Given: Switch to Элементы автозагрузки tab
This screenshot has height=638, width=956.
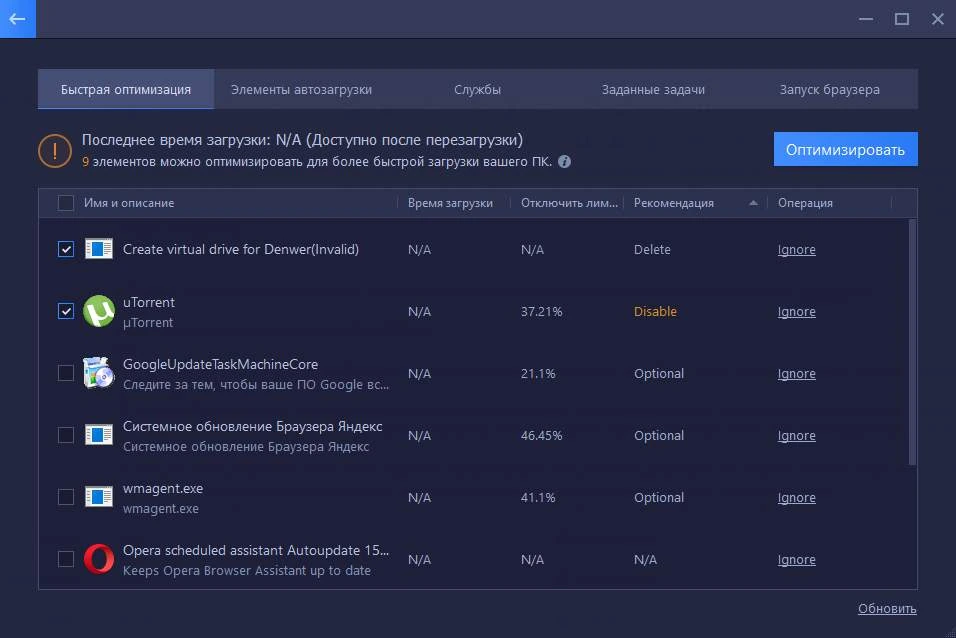Looking at the screenshot, I should (x=301, y=89).
